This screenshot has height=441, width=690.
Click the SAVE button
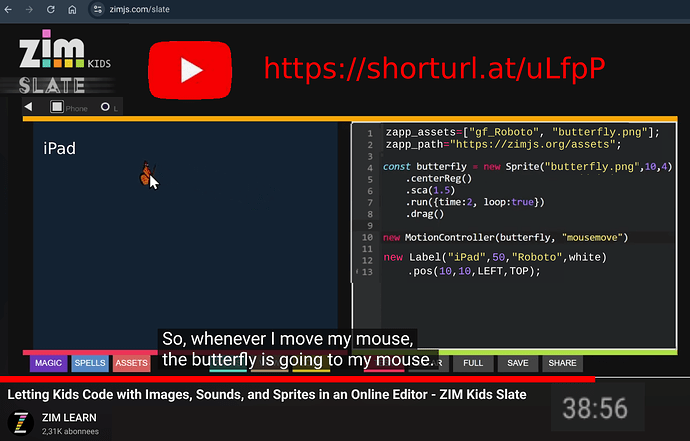click(x=518, y=363)
